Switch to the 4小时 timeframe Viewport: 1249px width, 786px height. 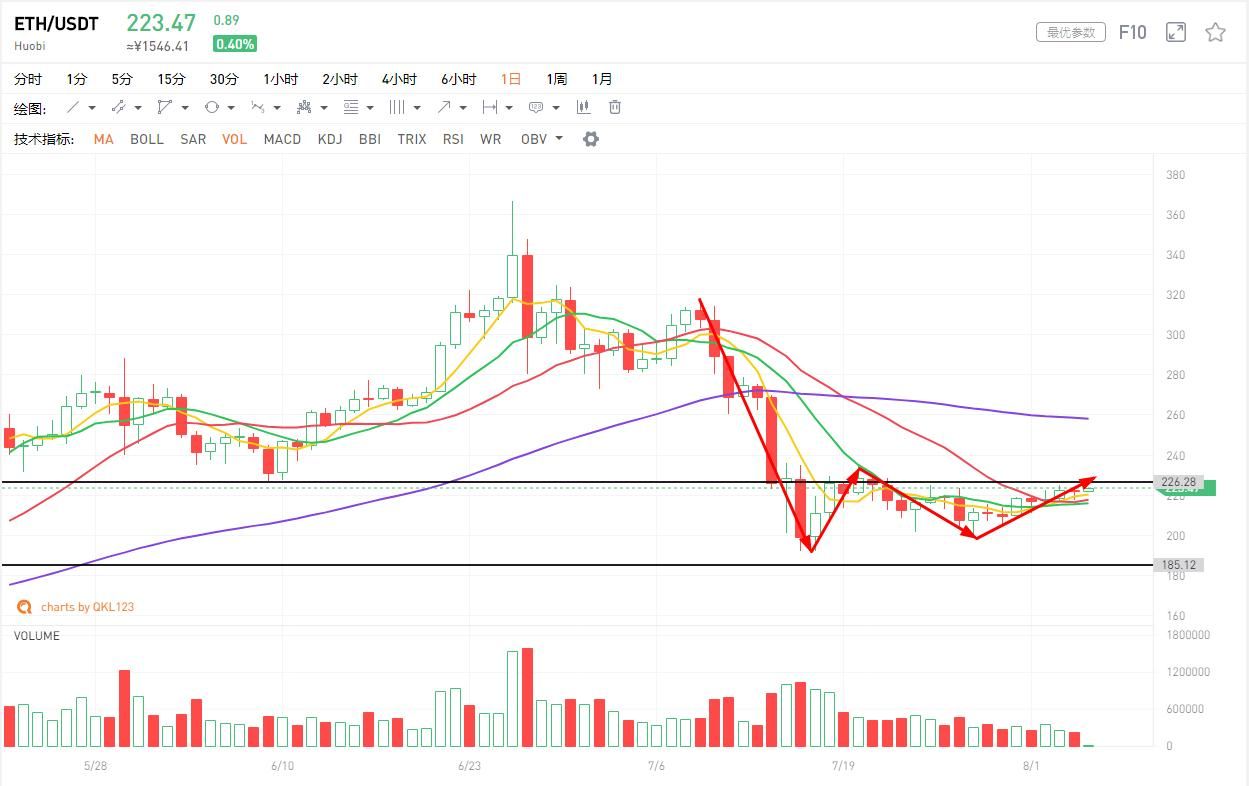point(399,79)
